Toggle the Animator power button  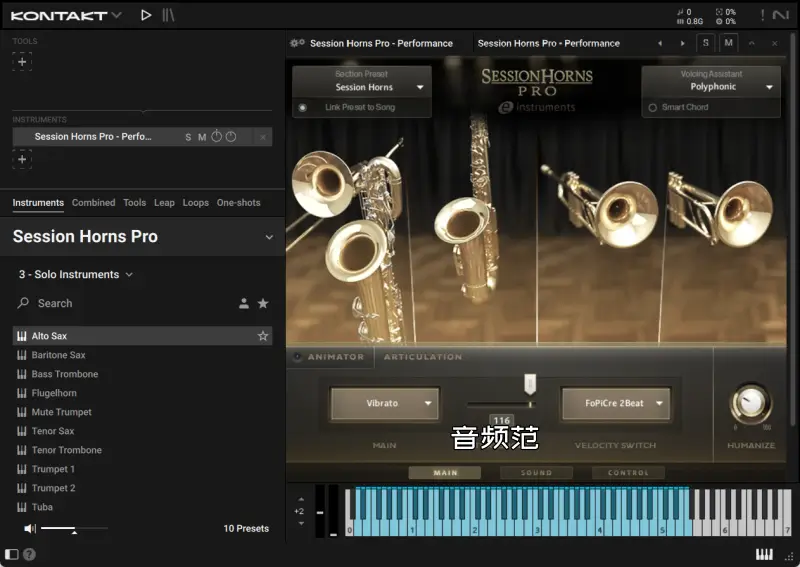click(x=297, y=357)
